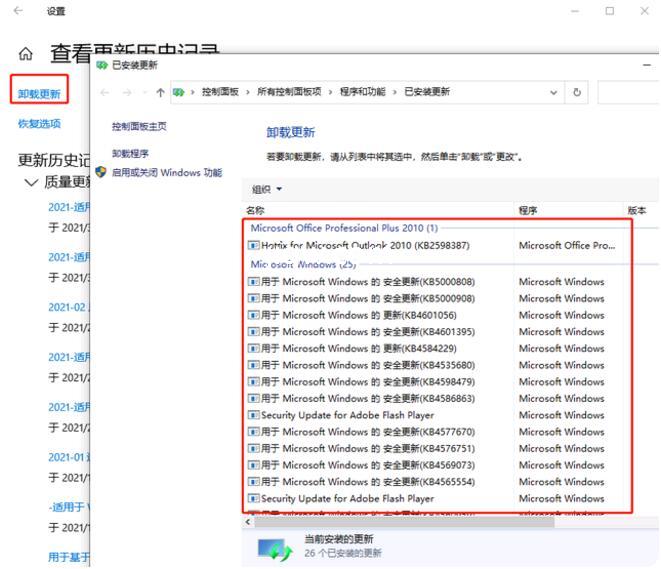661x569 pixels.
Task: Open the 组织 dropdown menu
Action: point(267,189)
